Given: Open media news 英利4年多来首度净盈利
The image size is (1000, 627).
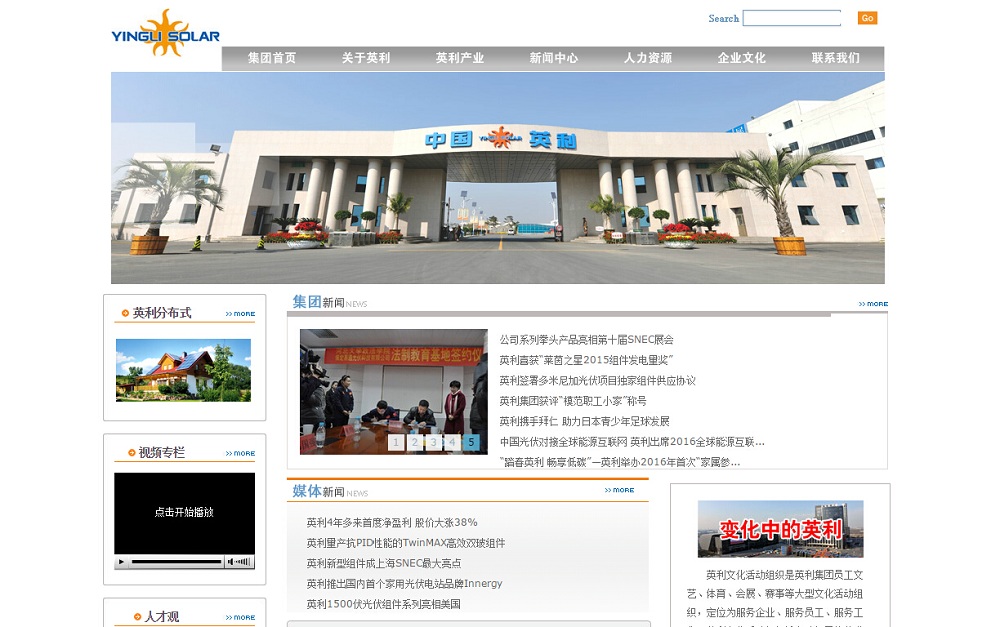Looking at the screenshot, I should click(392, 522).
